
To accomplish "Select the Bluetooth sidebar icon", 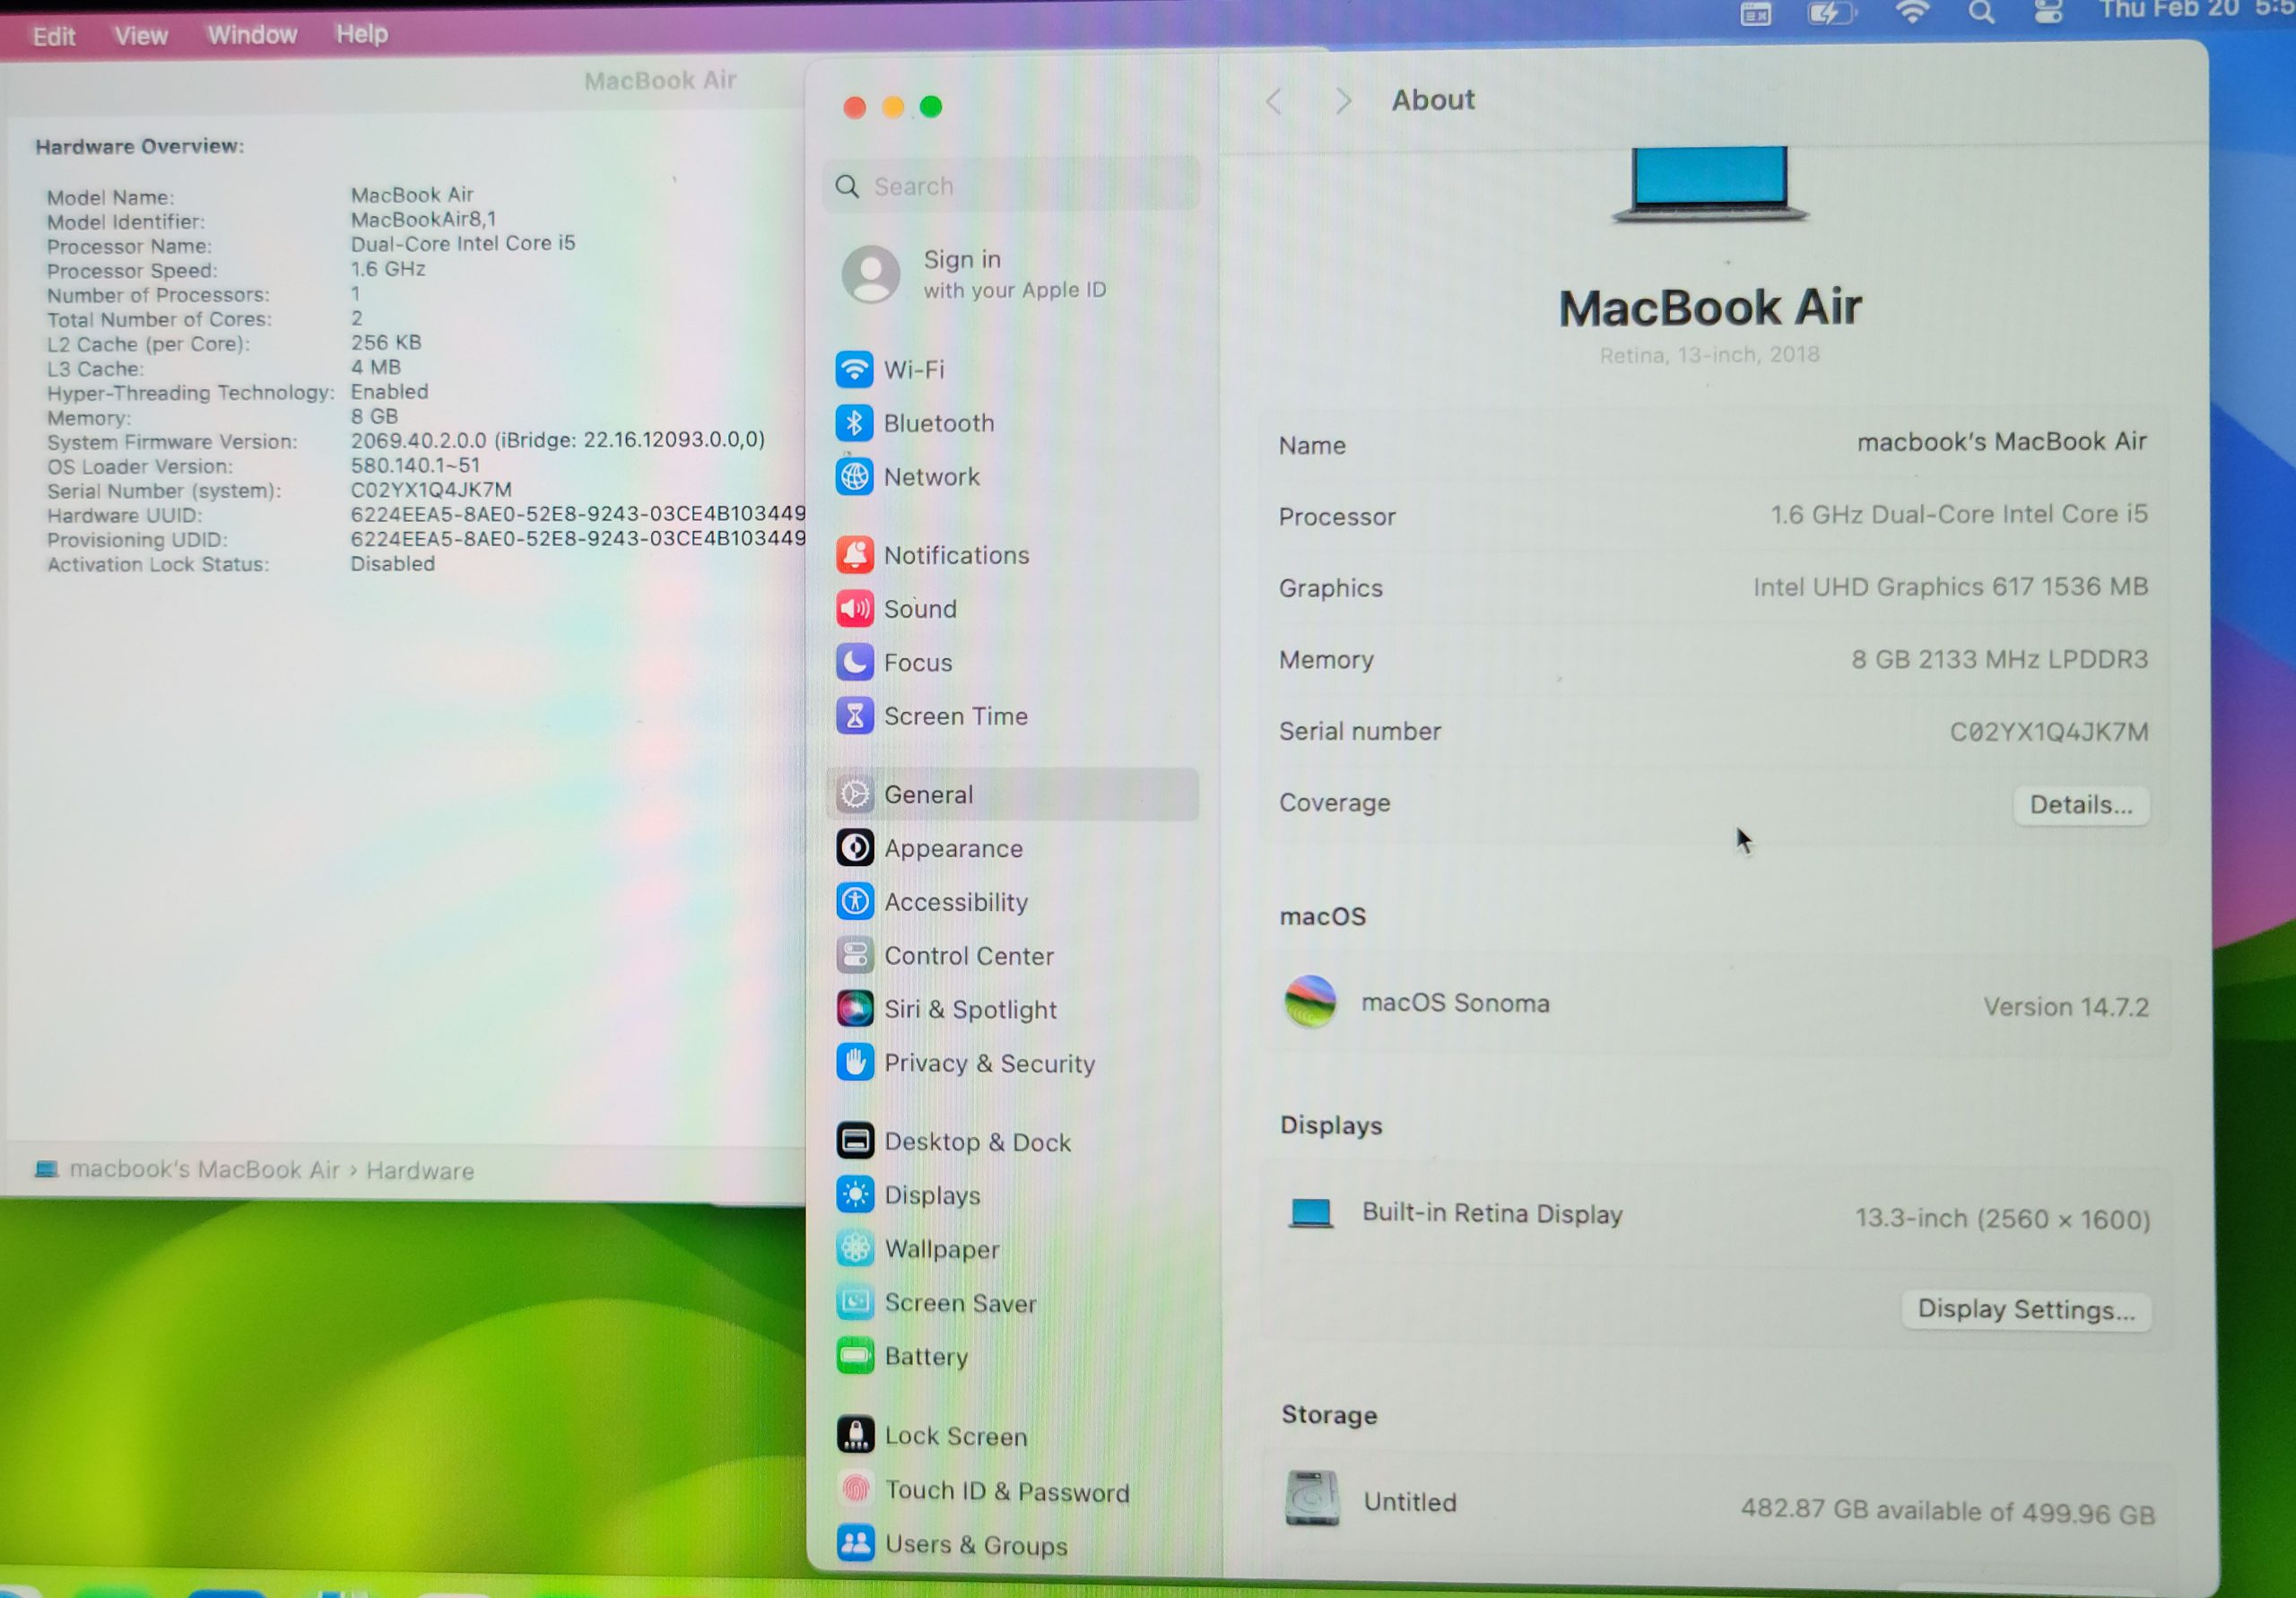I will [x=854, y=423].
